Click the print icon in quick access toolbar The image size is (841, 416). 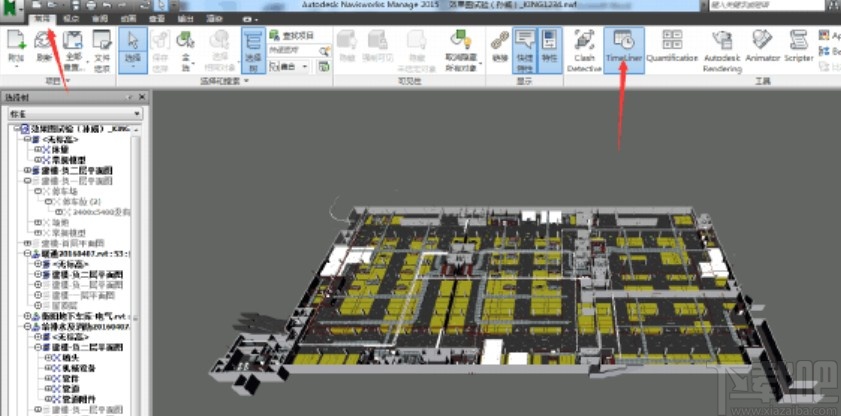[x=91, y=6]
